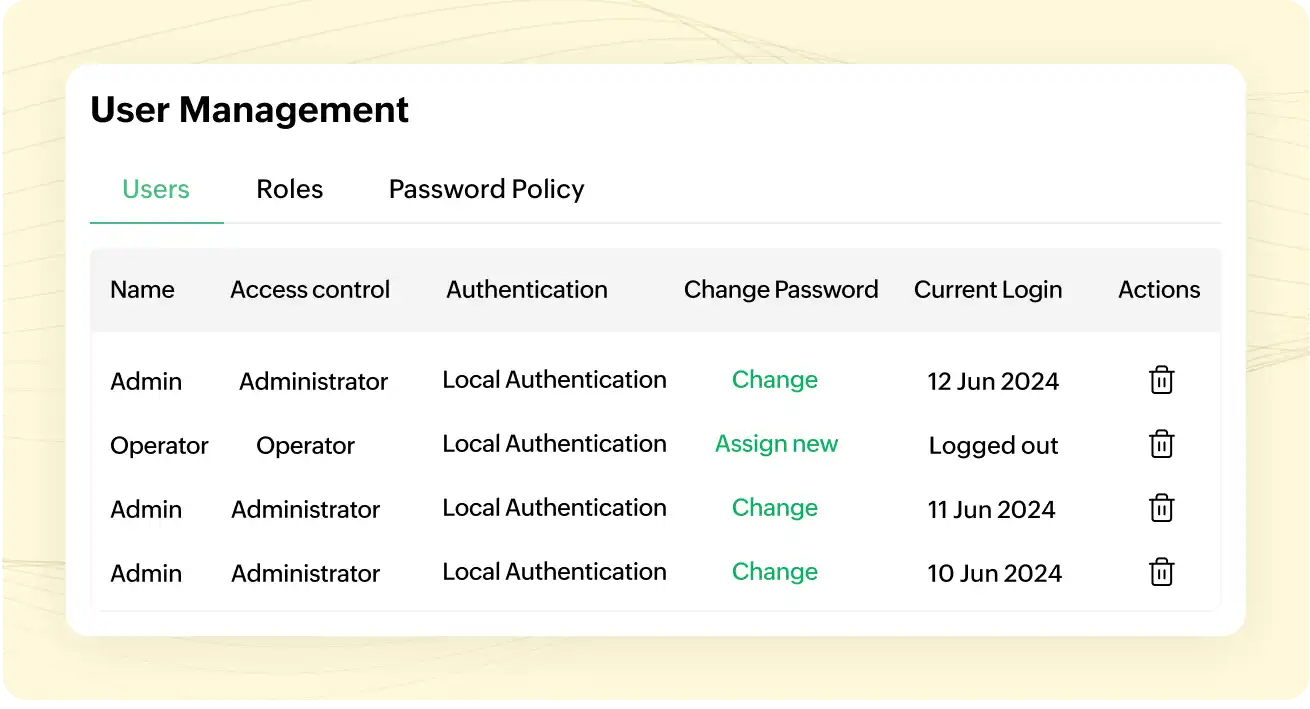Change password for Admin logged in 11 Jun

775,508
